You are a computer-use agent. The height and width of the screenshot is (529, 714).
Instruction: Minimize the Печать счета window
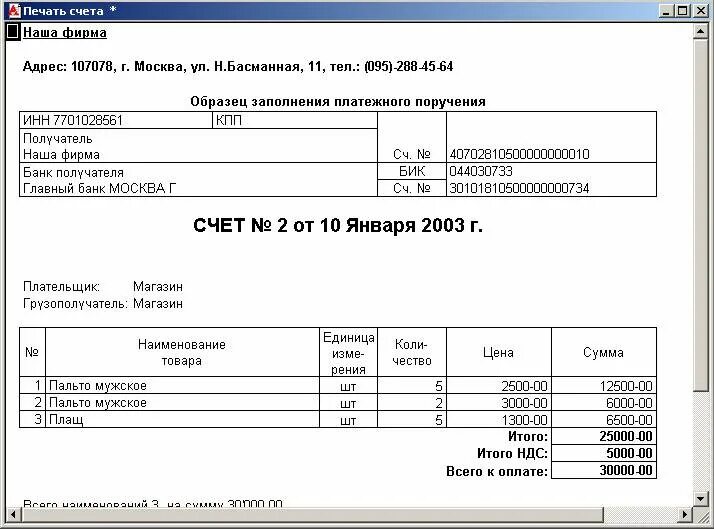tap(667, 11)
